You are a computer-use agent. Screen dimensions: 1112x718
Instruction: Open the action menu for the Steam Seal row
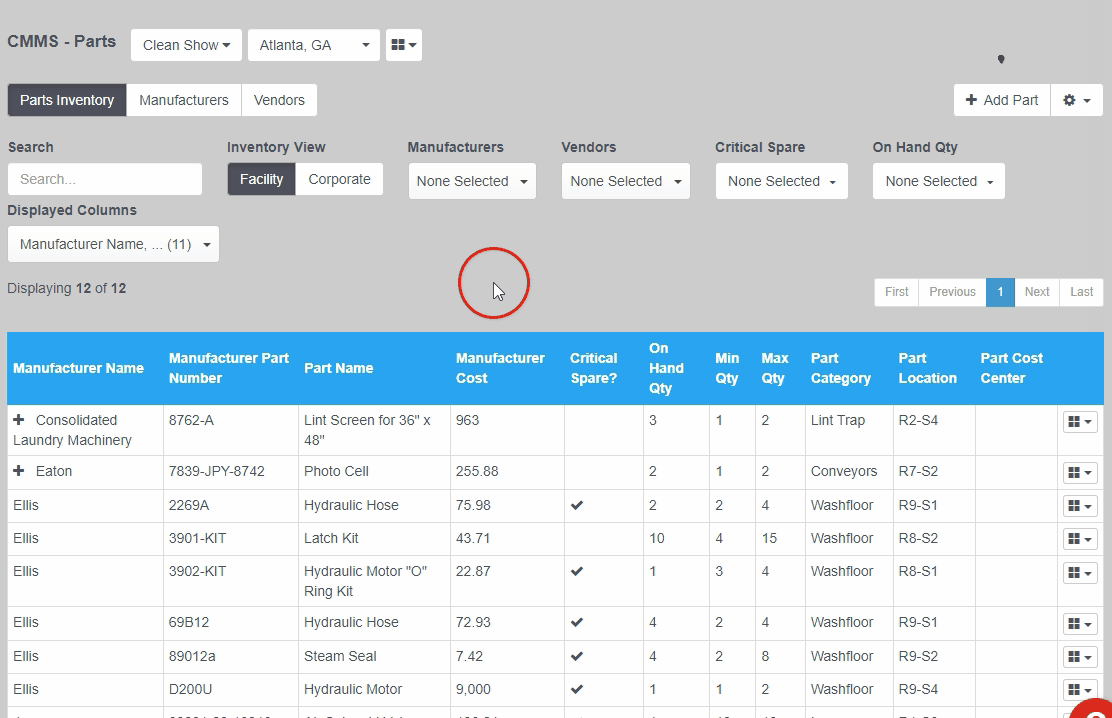coord(1080,657)
